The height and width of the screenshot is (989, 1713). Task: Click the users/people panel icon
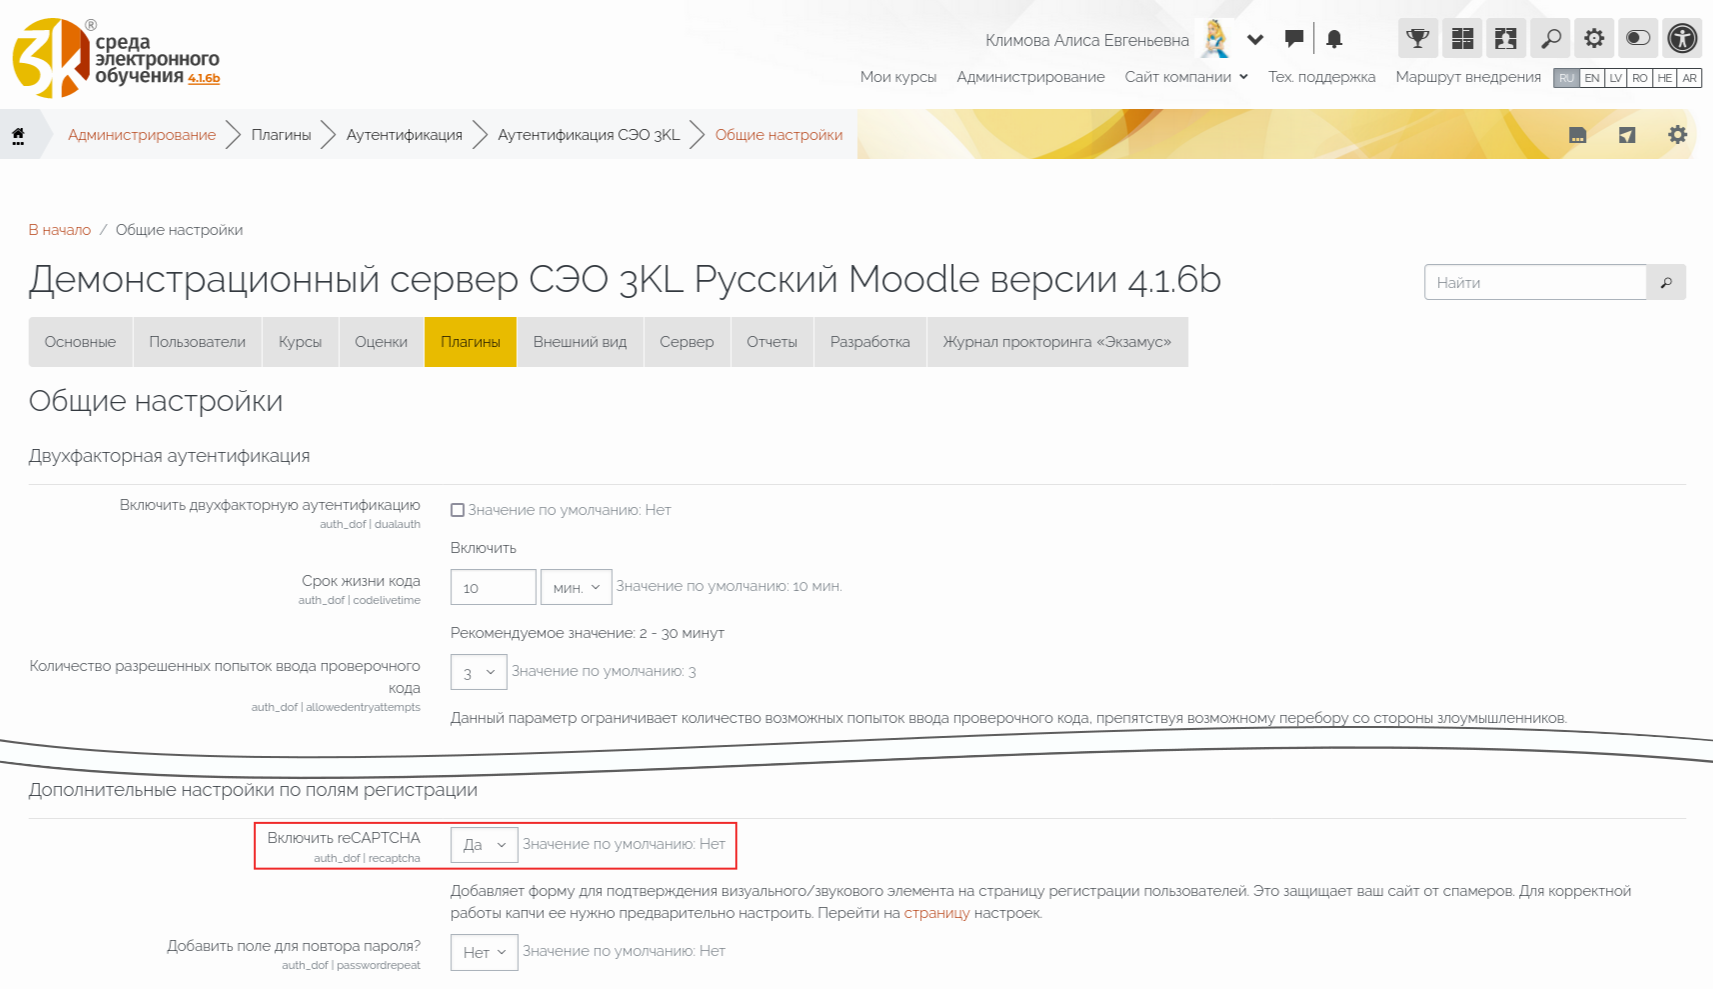point(1506,39)
